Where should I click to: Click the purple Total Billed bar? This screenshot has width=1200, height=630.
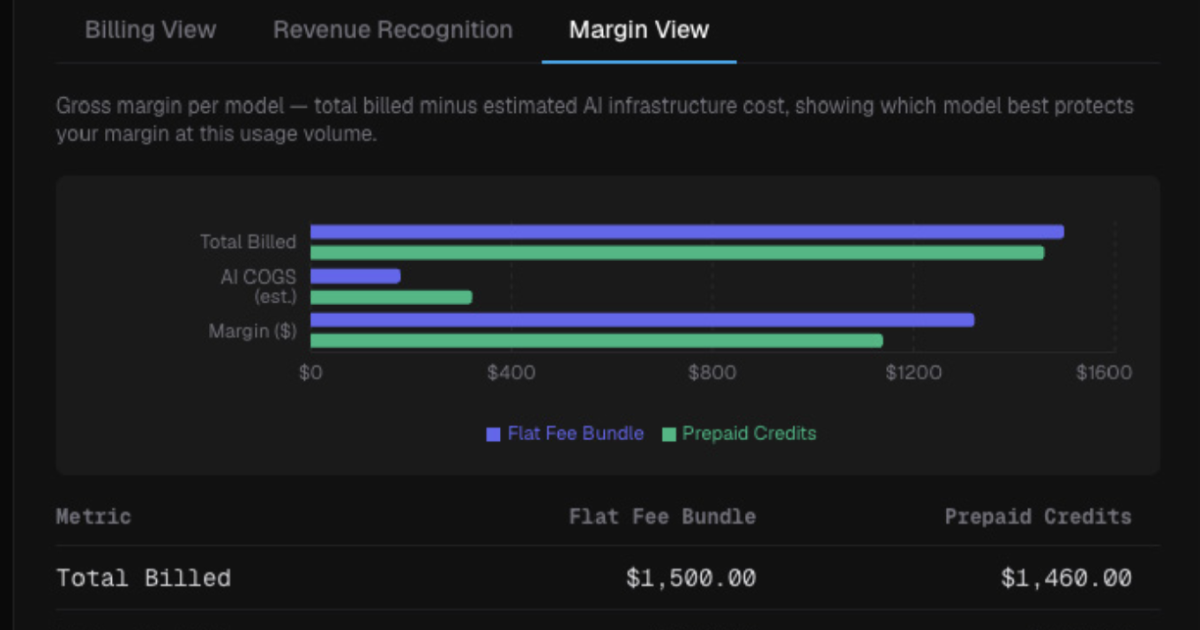point(687,232)
